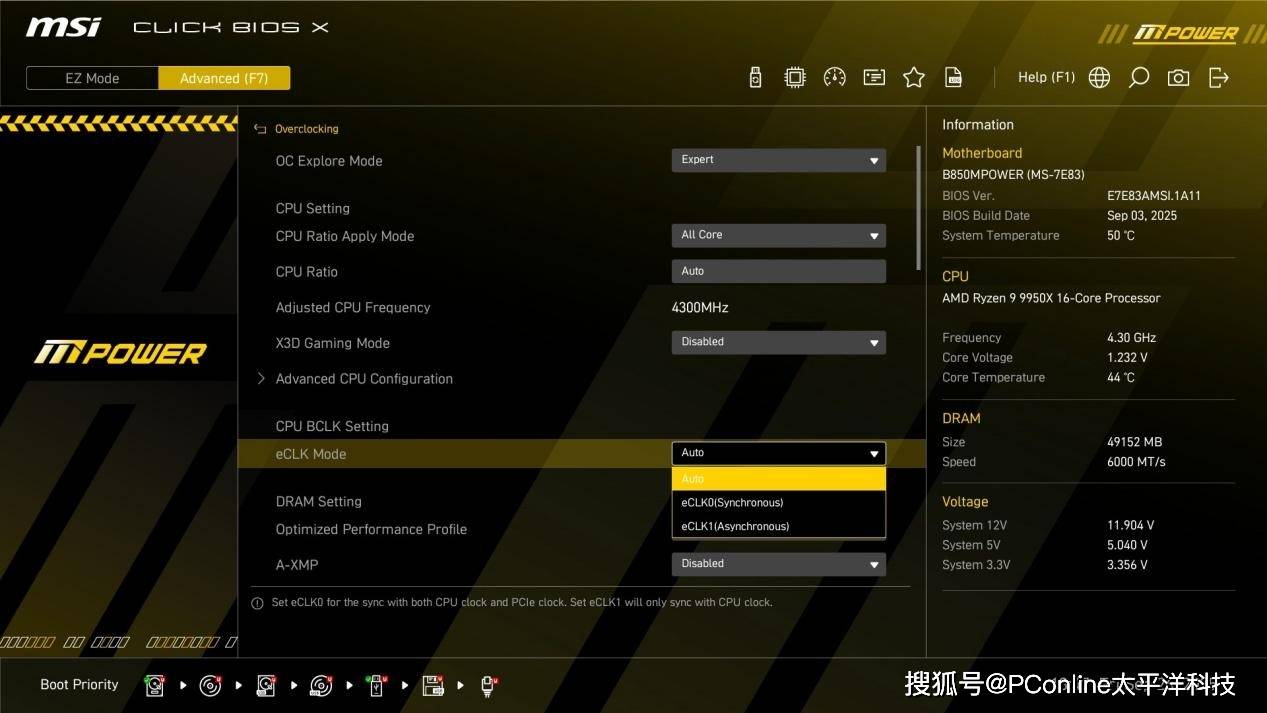The height and width of the screenshot is (713, 1267).
Task: Open the X3D Gaming Mode dropdown
Action: (x=778, y=342)
